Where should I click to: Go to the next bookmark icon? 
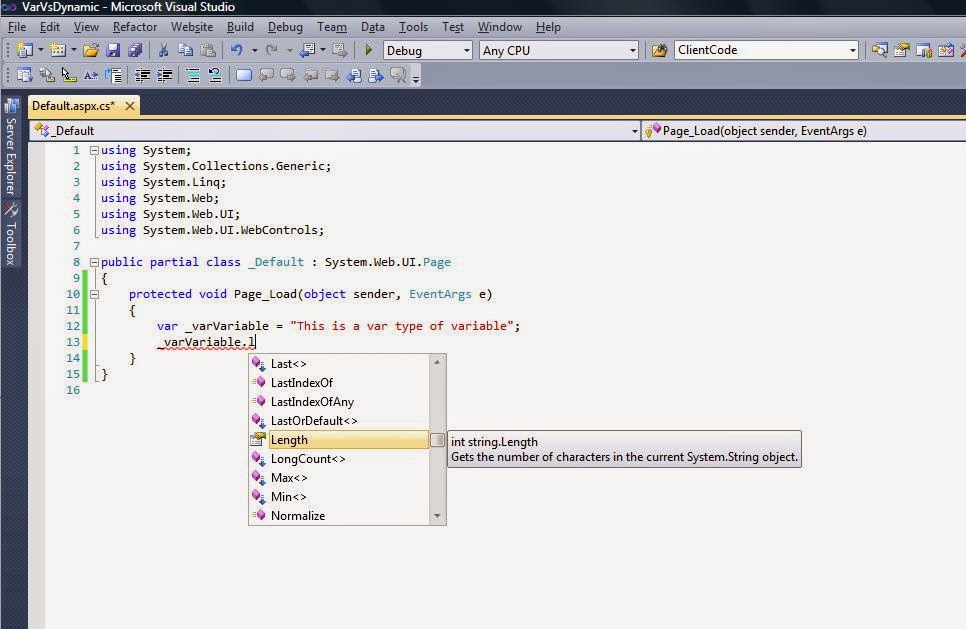(x=288, y=75)
